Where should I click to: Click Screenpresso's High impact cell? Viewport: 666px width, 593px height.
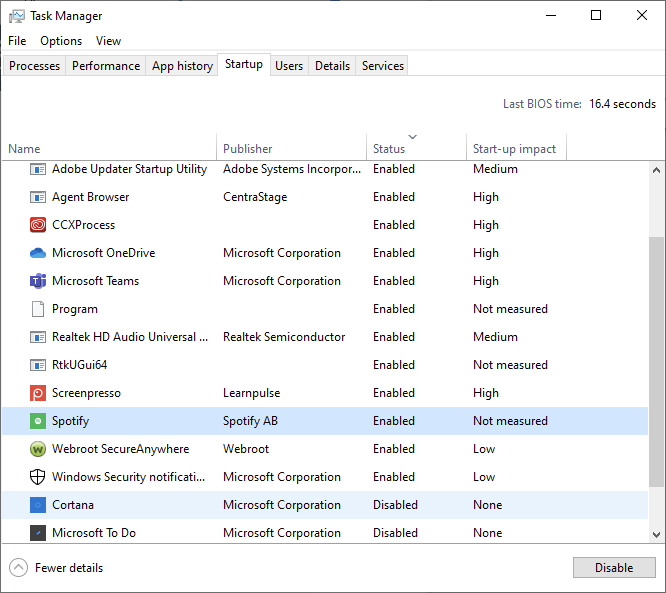pos(485,393)
